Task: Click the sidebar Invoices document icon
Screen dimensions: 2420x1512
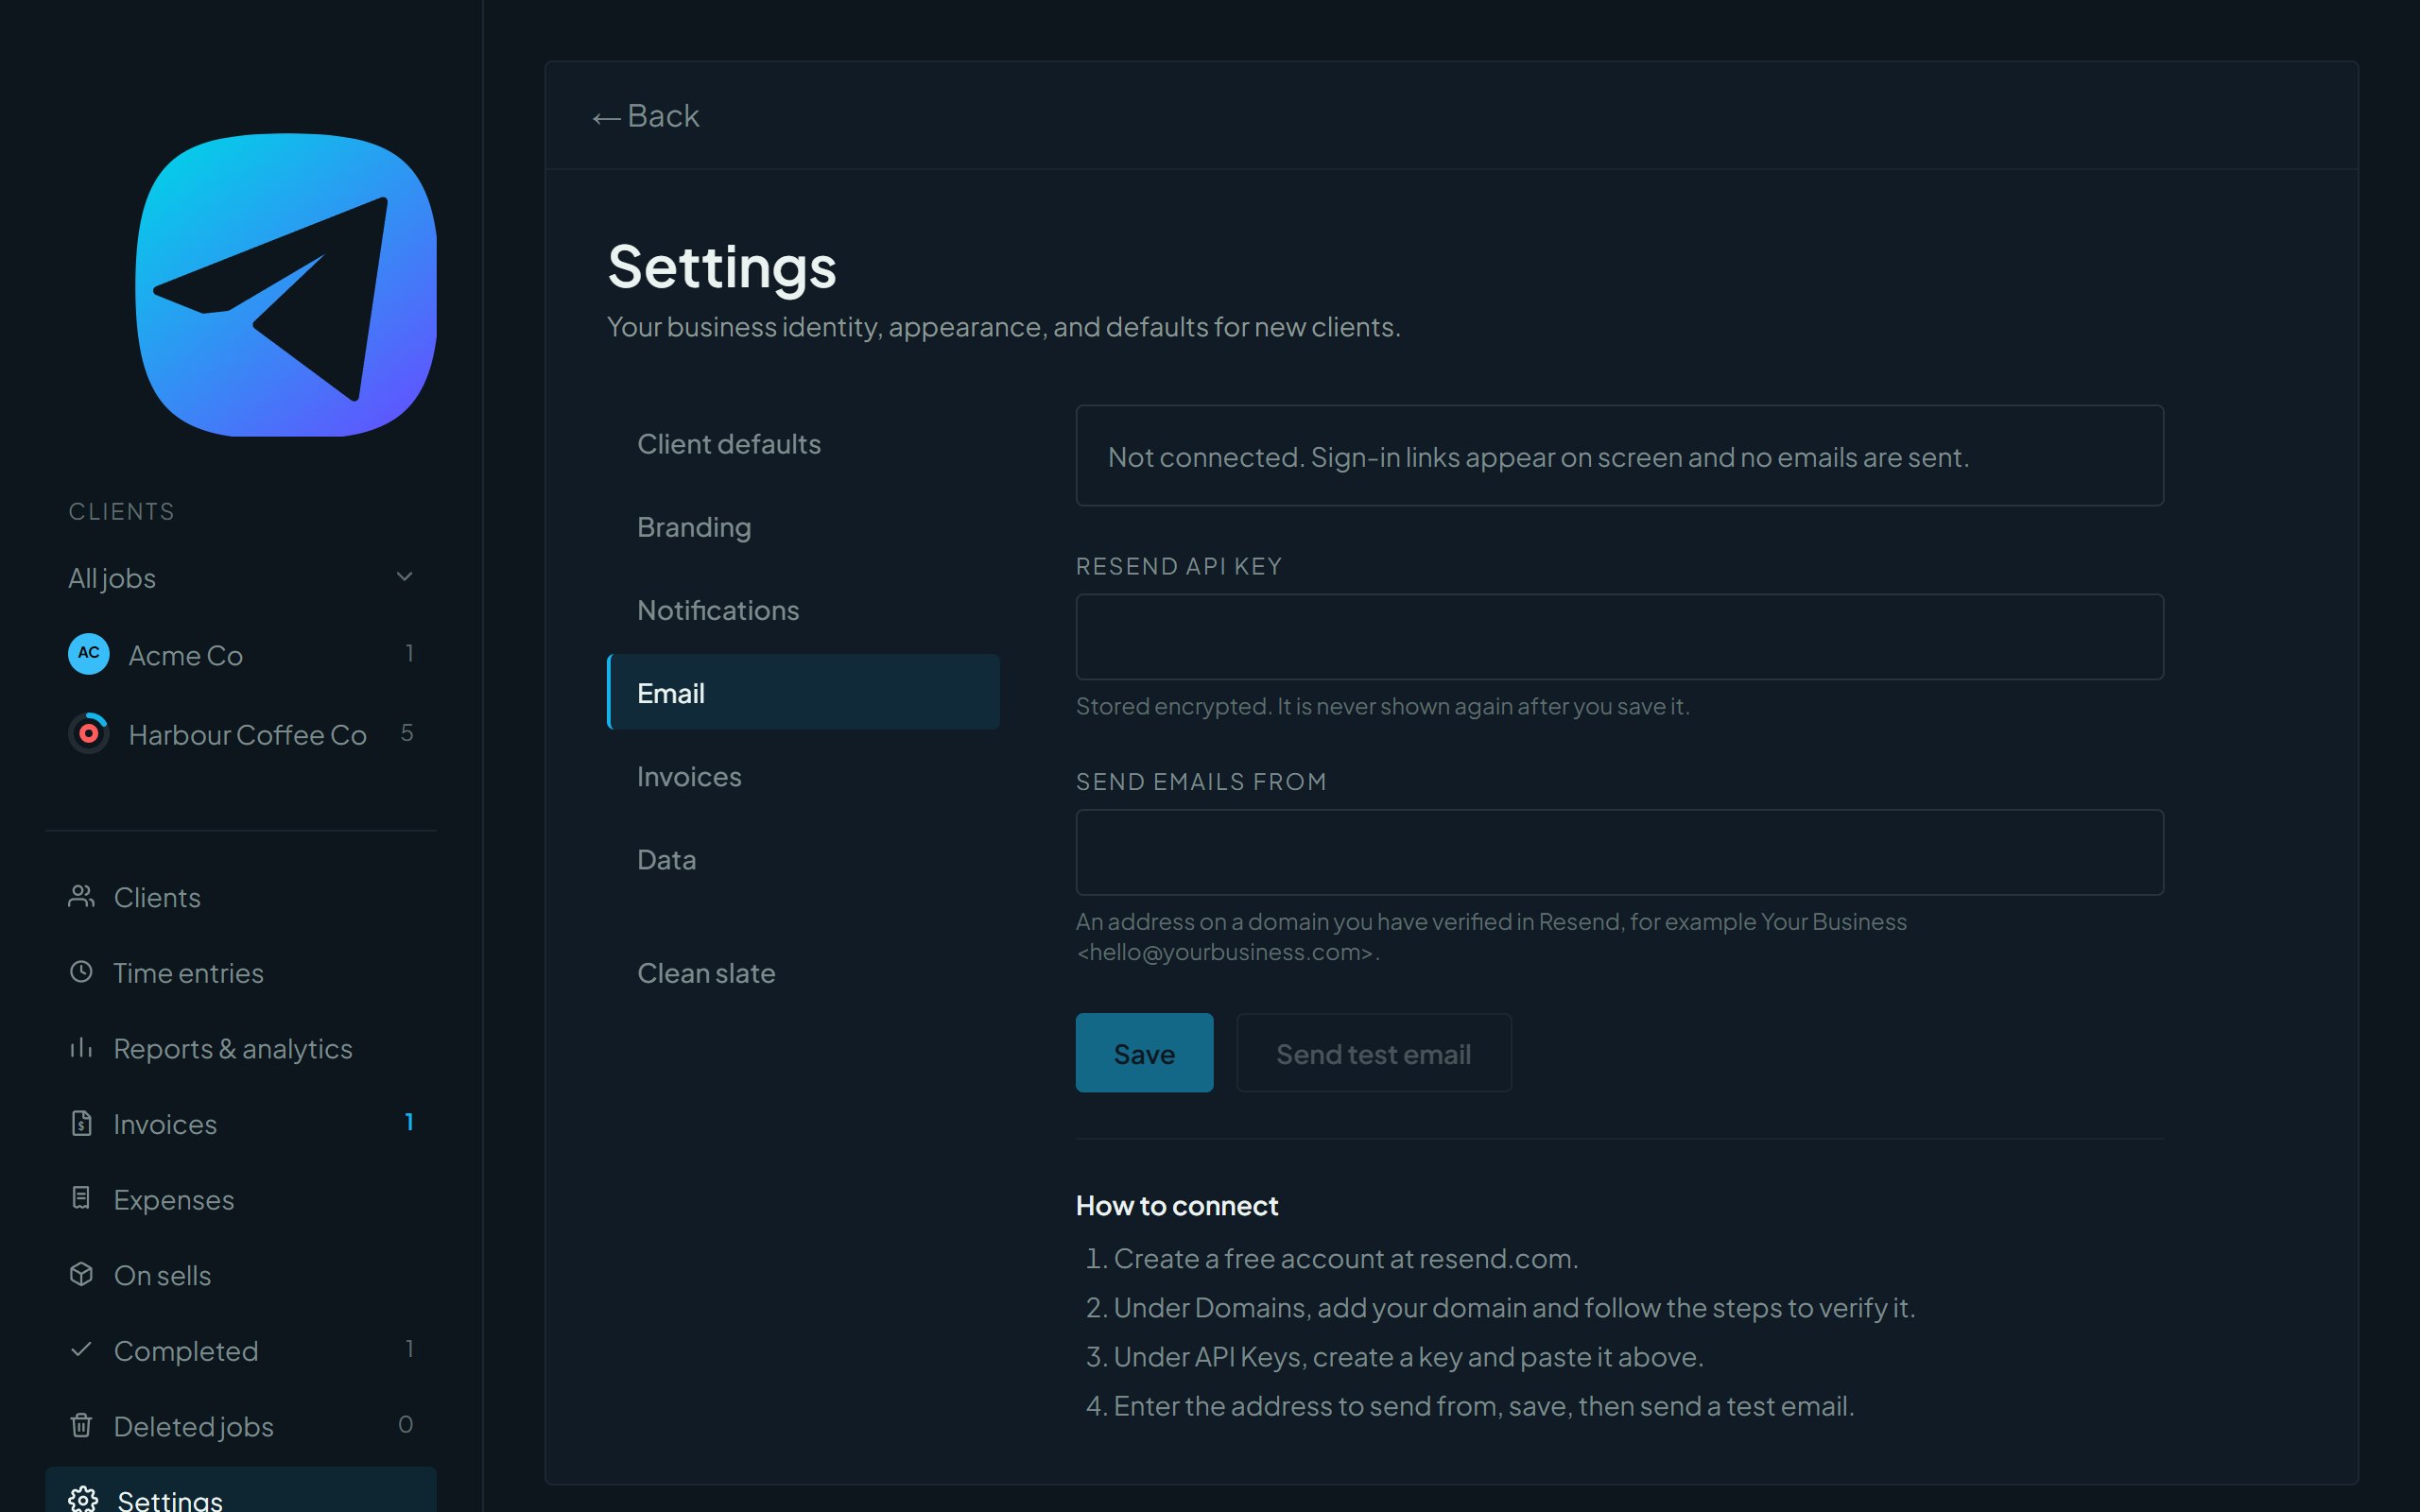Action: pos(81,1124)
